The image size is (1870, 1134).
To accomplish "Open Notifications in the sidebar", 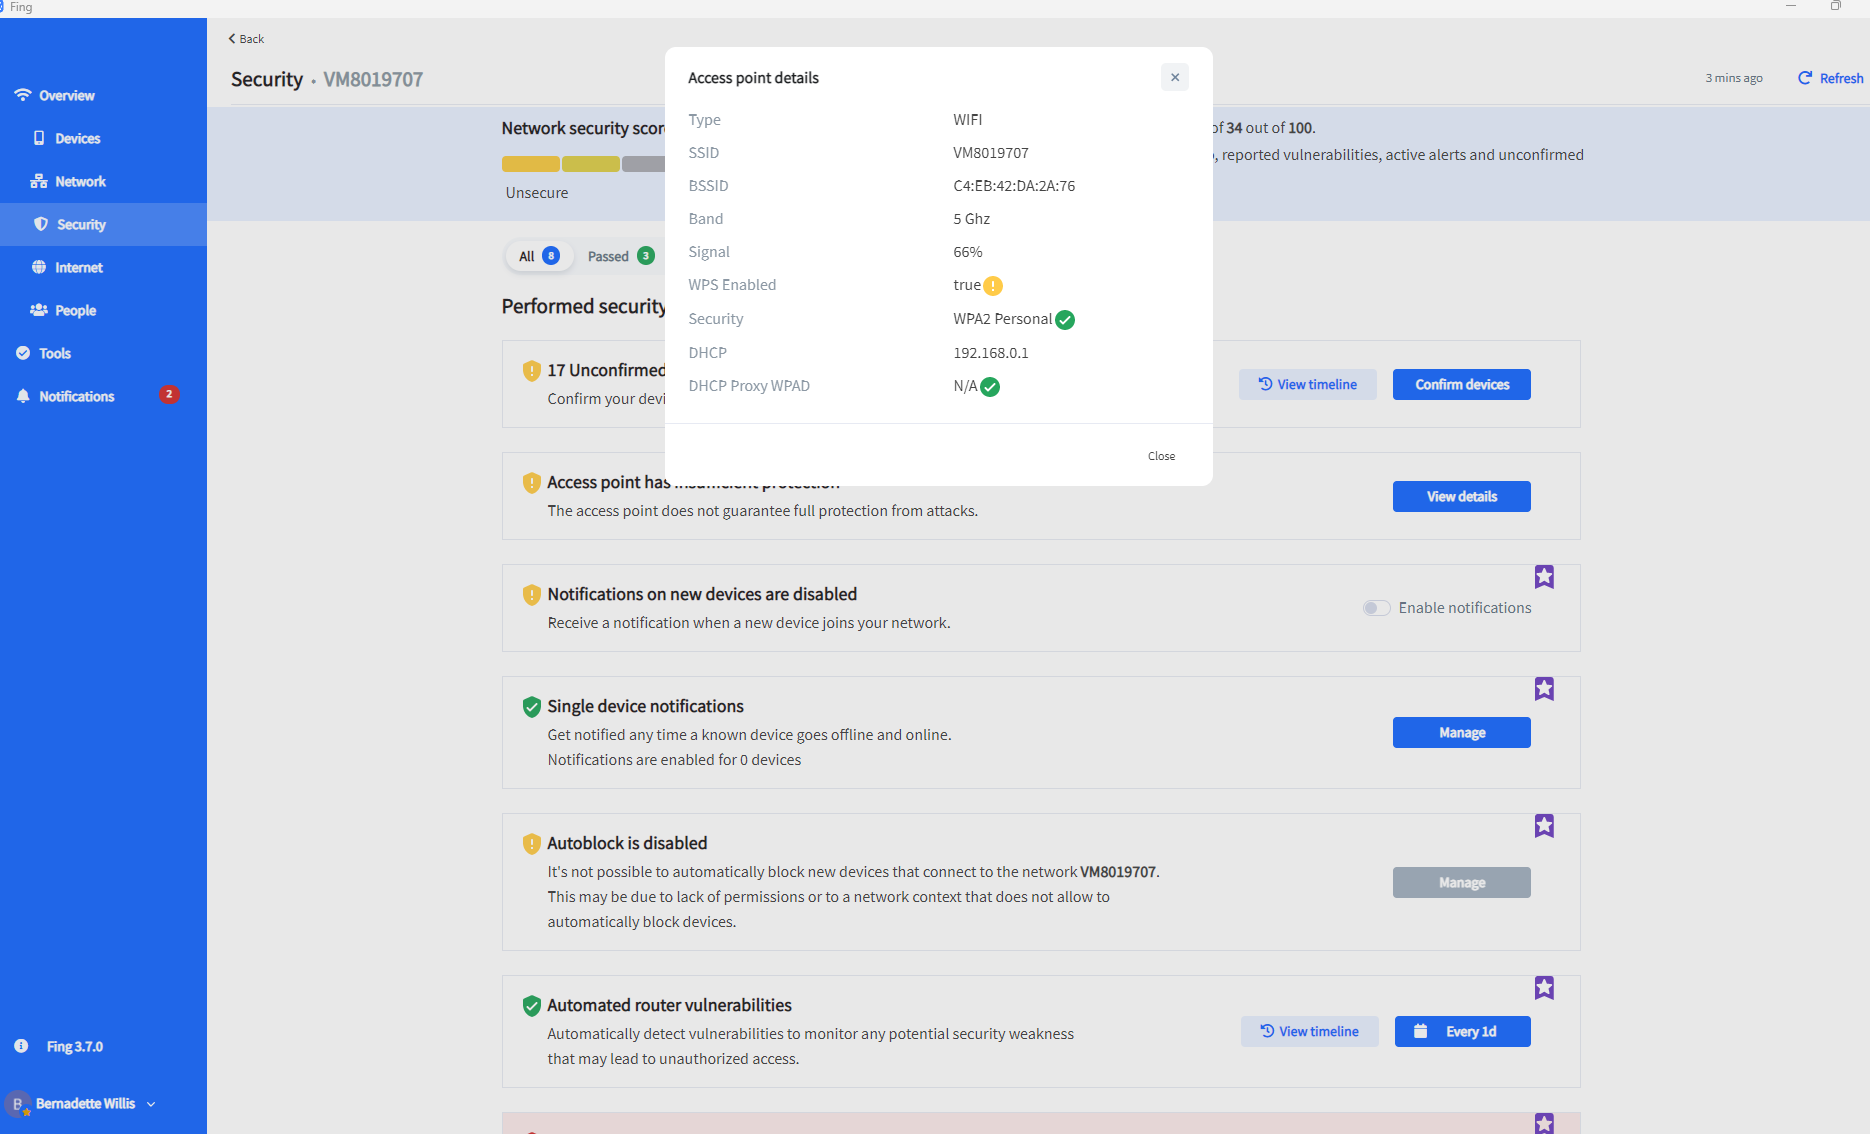I will (x=76, y=397).
